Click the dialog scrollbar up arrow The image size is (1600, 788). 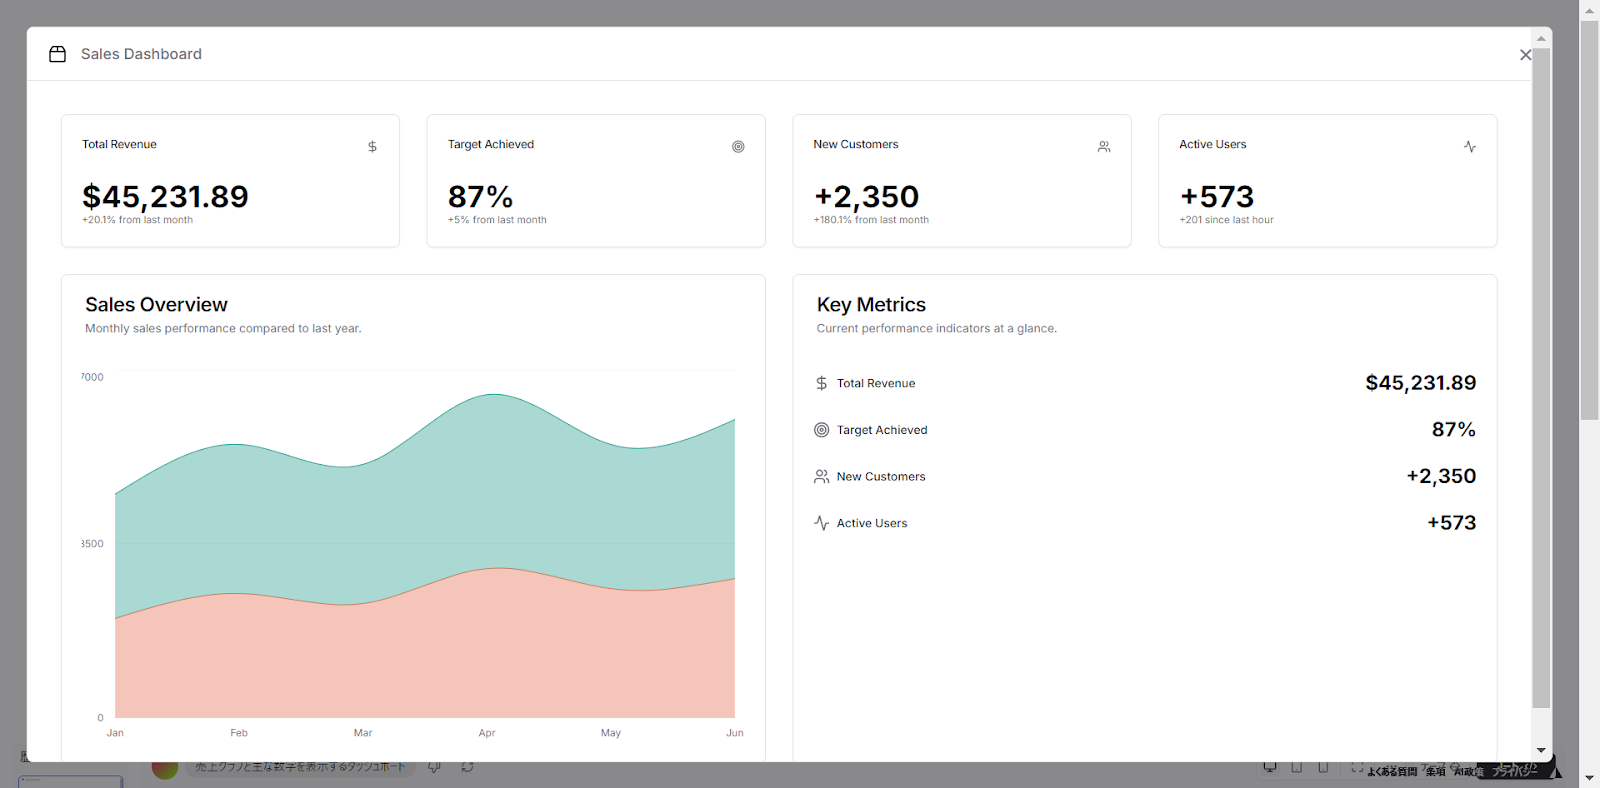coord(1541,38)
